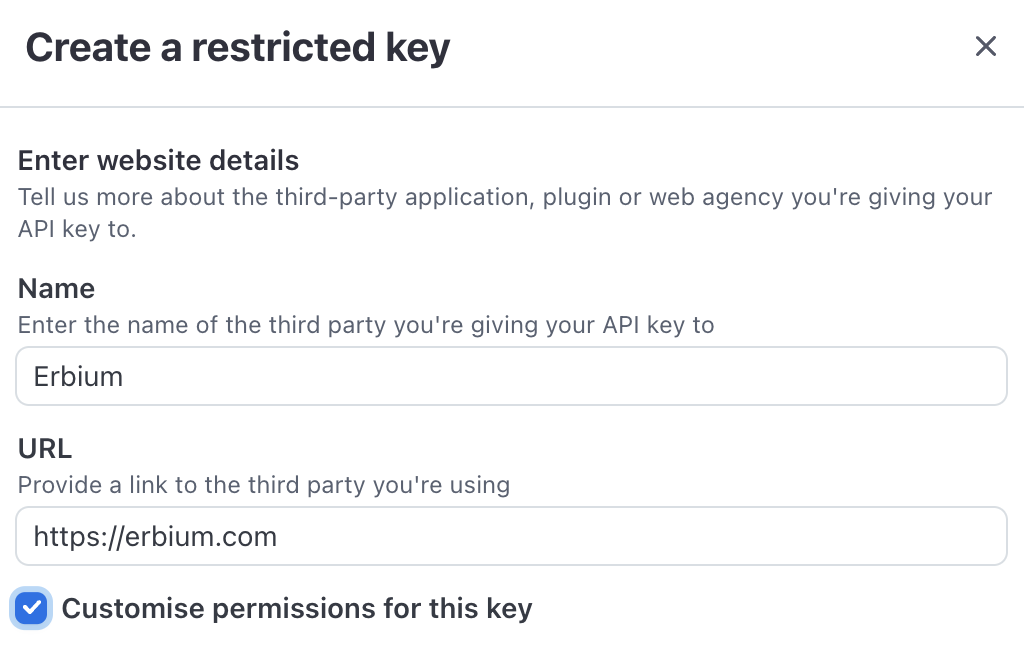This screenshot has width=1024, height=658.
Task: Click the 'Create a restricted key' title
Action: click(237, 48)
